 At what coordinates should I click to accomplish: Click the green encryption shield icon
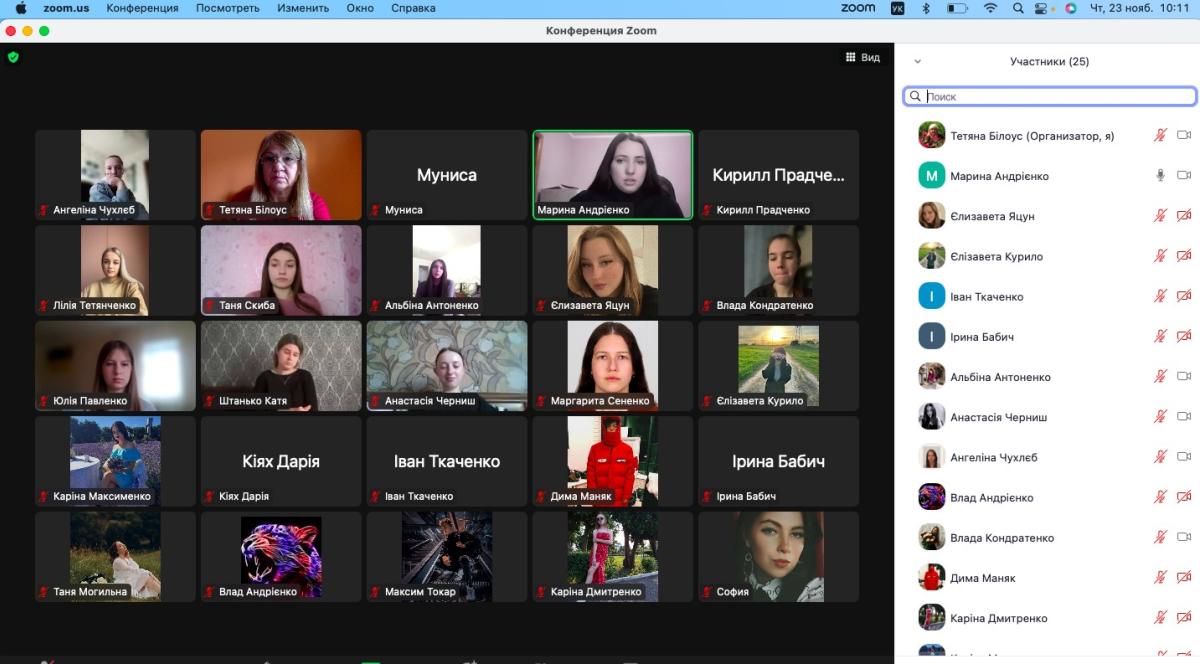13,57
